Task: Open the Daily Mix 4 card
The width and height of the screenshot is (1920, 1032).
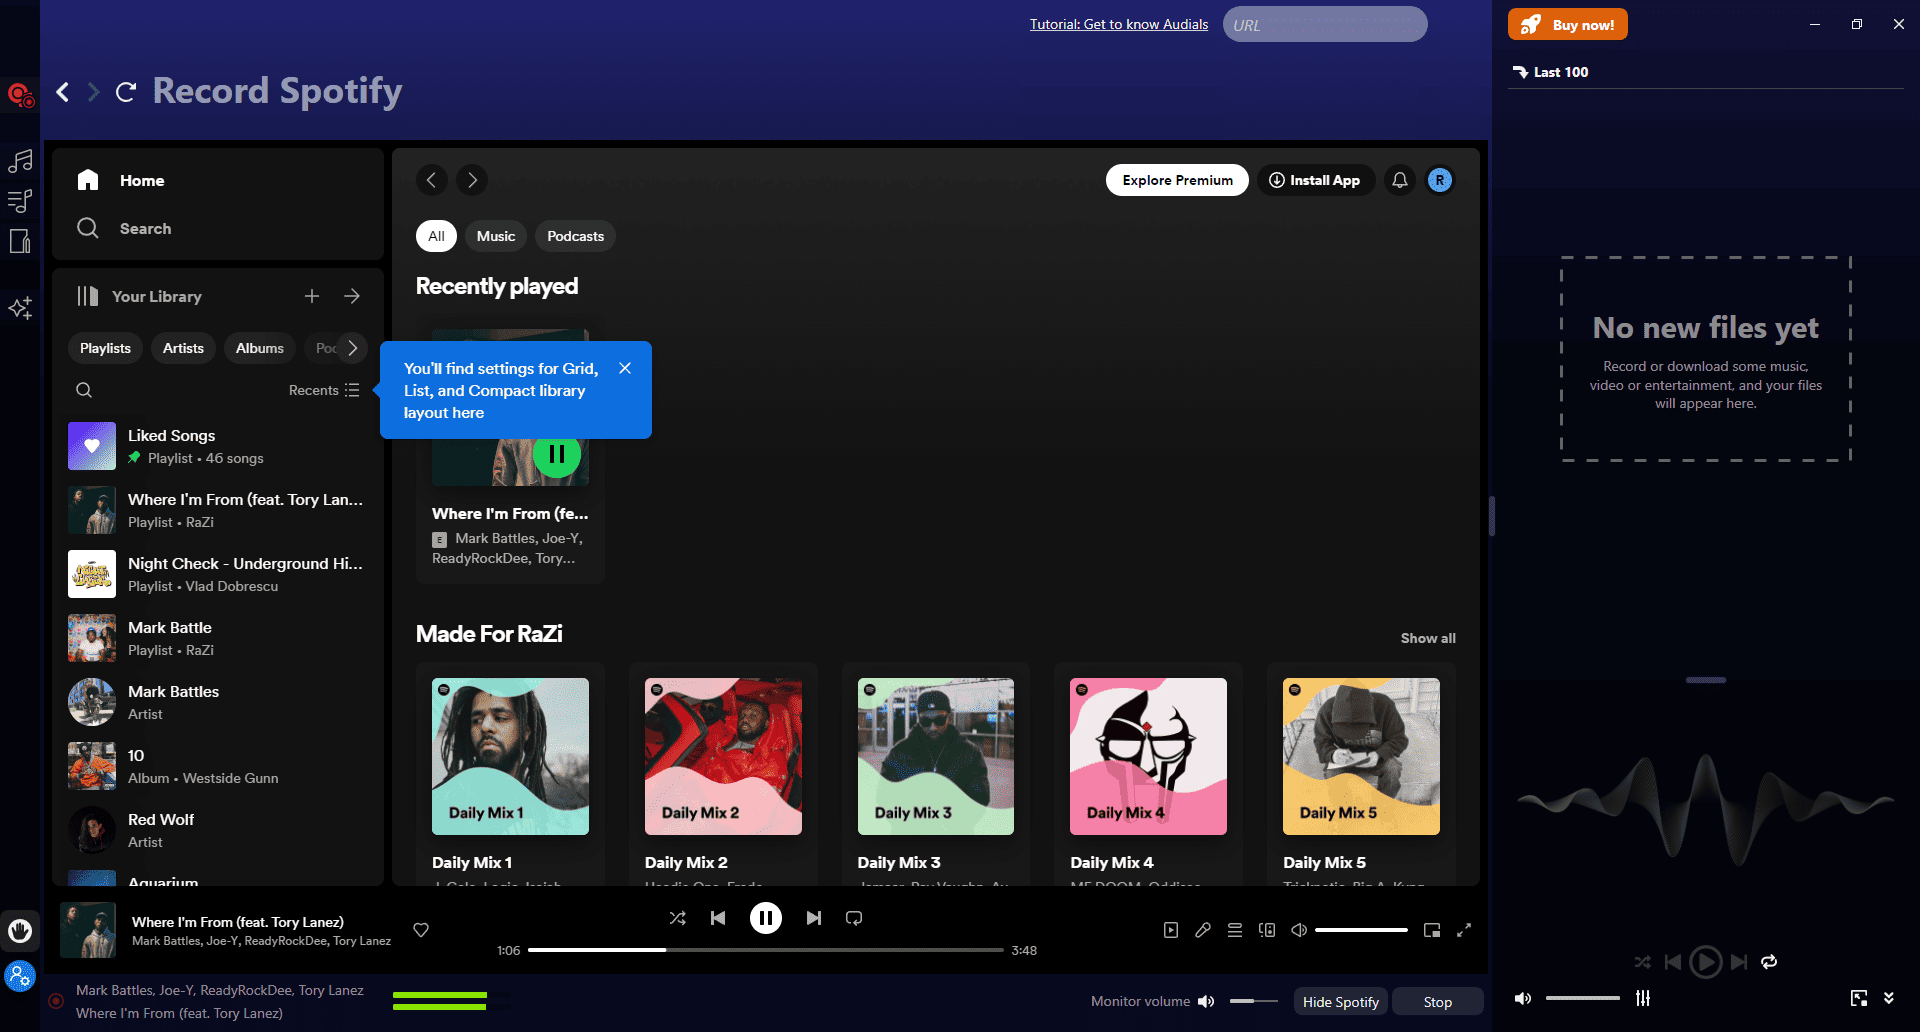Action: point(1148,772)
